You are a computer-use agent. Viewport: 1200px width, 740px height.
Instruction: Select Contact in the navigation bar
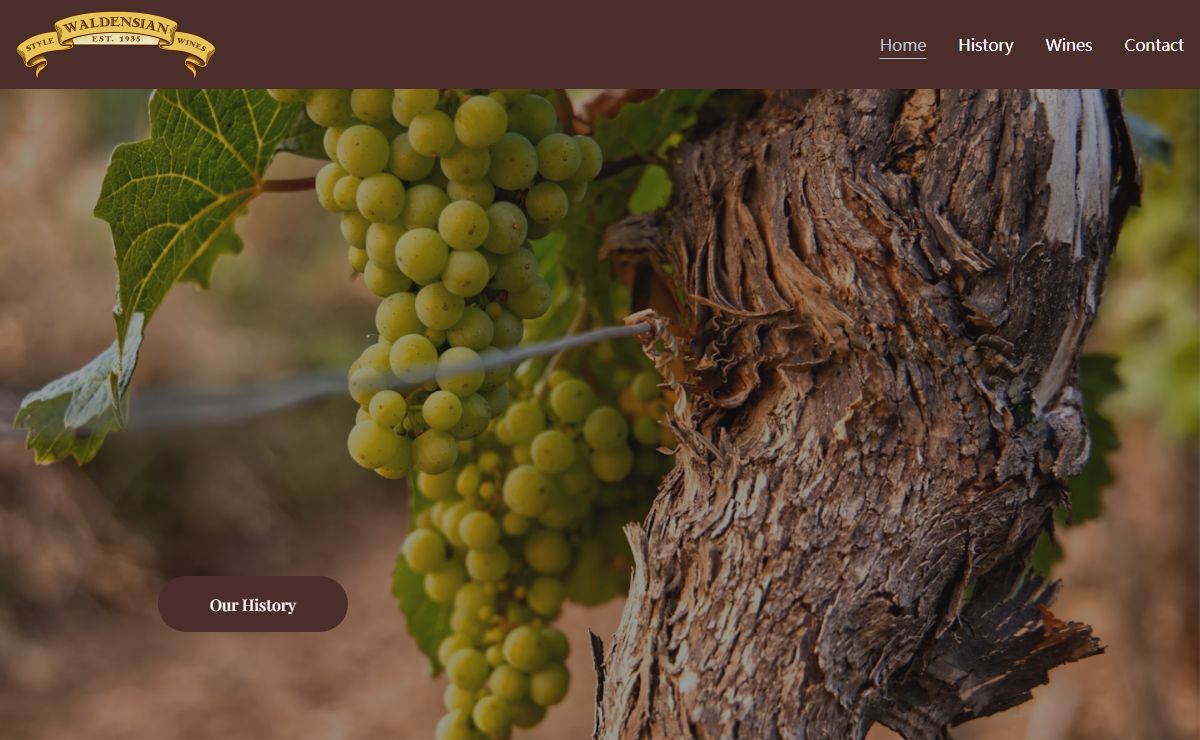[1154, 45]
